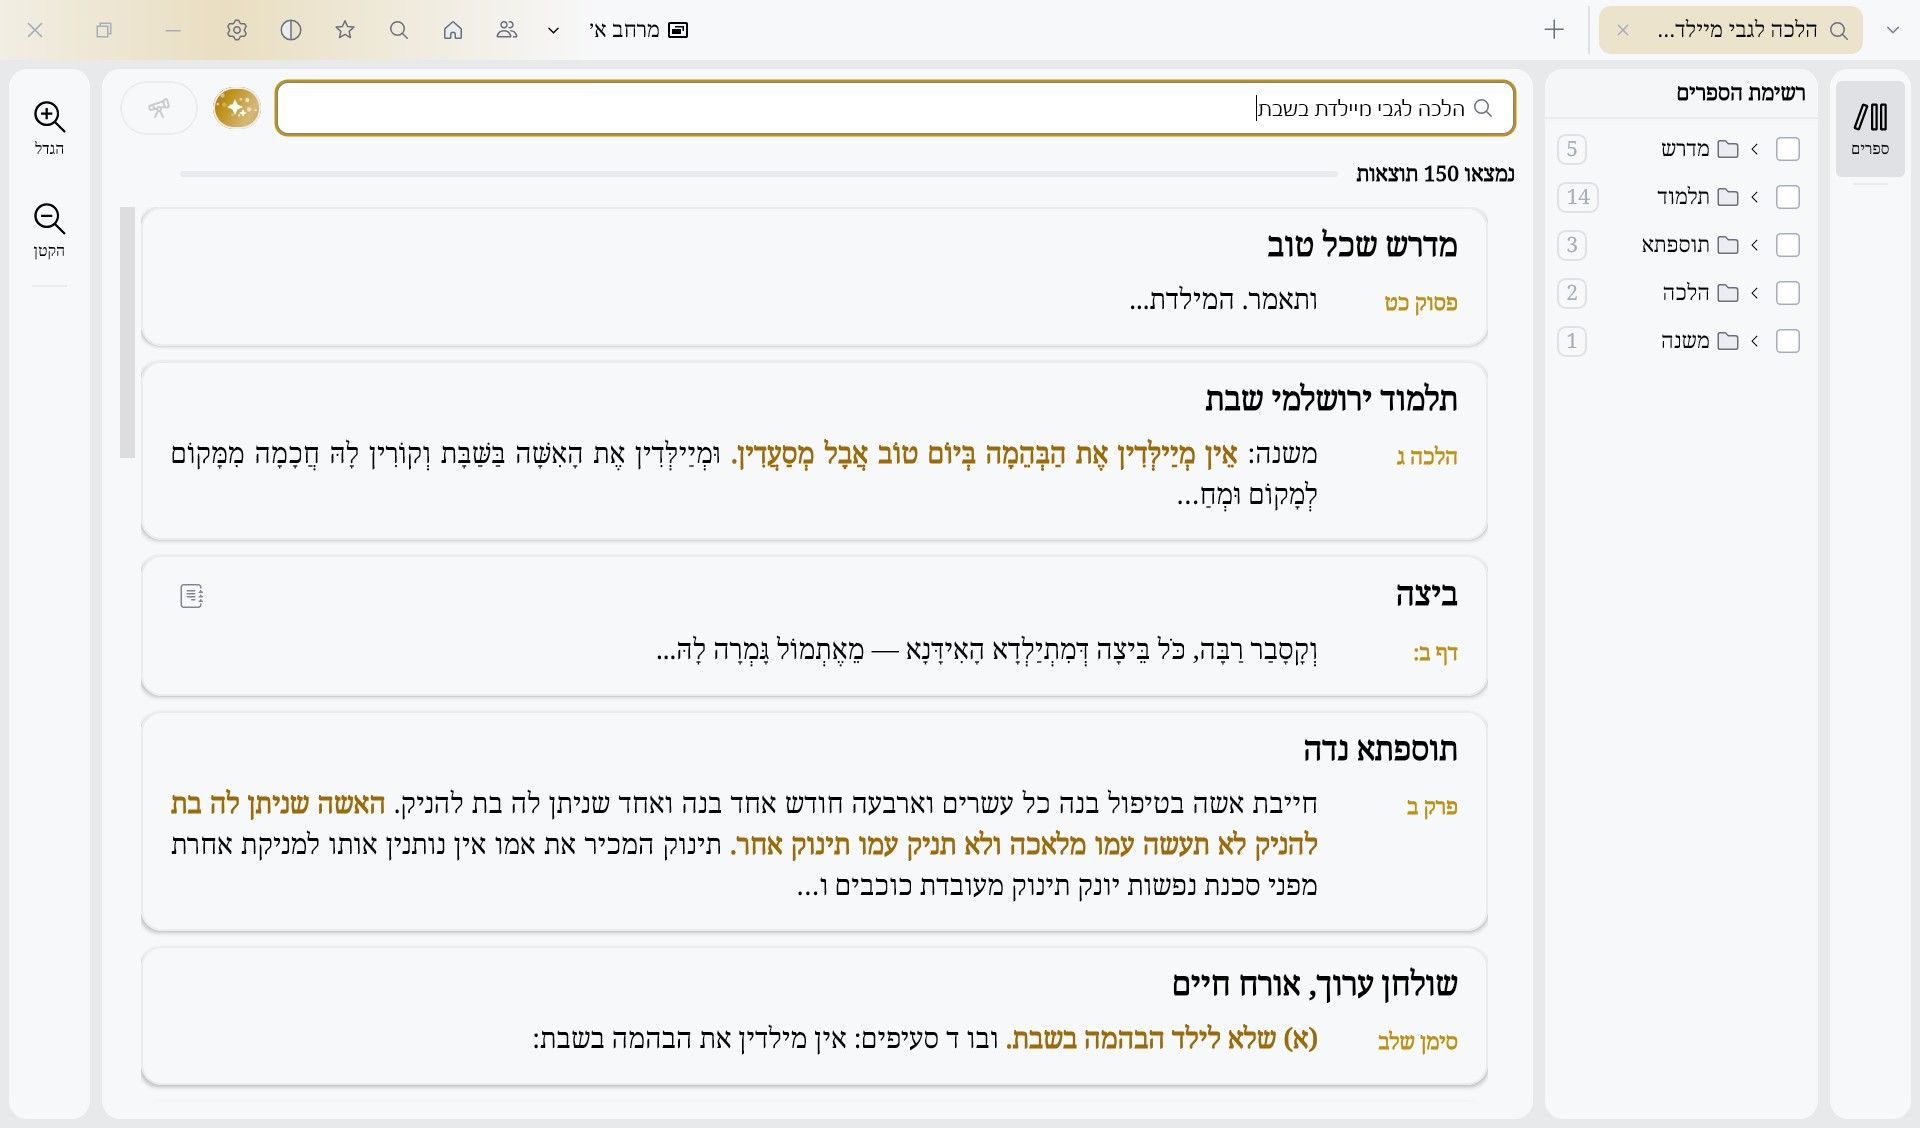The height and width of the screenshot is (1128, 1920).
Task: Check the הלכה category checkbox
Action: pyautogui.click(x=1788, y=293)
